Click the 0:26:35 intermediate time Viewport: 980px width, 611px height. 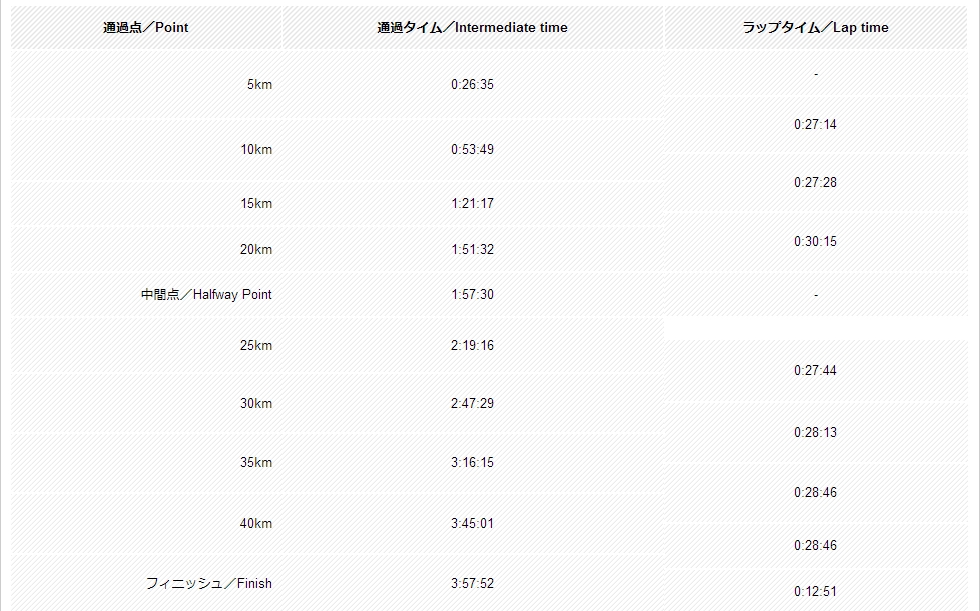[472, 85]
